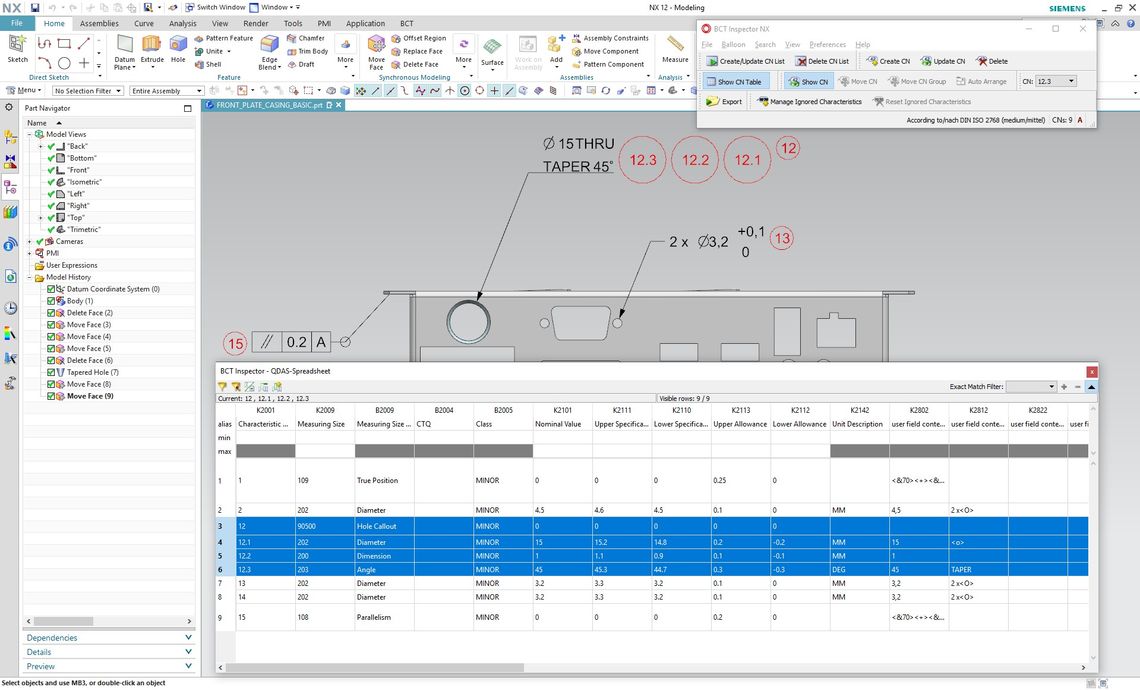Choose the Move Face tool
1140x690 pixels.
[x=376, y=52]
